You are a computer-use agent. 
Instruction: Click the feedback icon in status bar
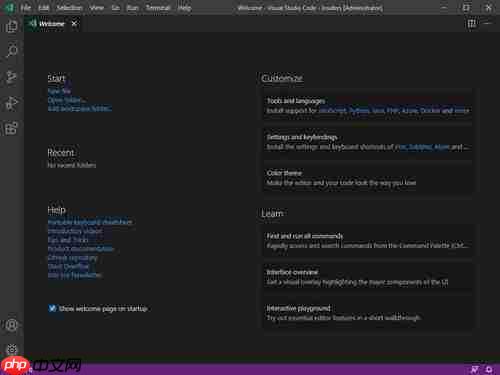click(474, 369)
